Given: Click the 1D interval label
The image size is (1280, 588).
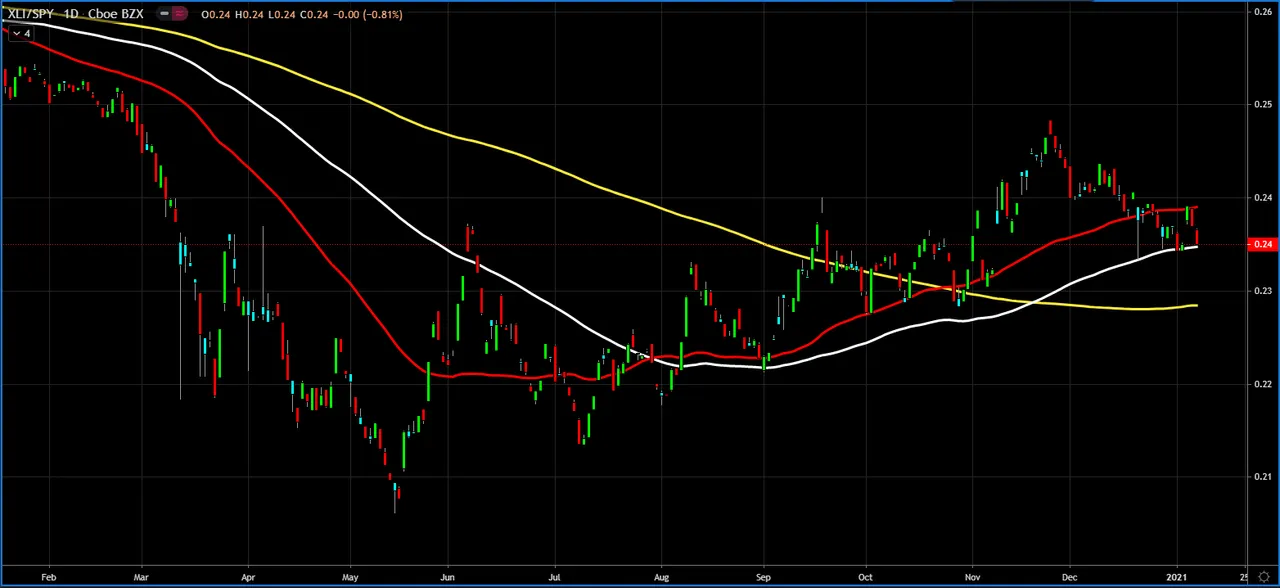Looking at the screenshot, I should click(x=69, y=14).
